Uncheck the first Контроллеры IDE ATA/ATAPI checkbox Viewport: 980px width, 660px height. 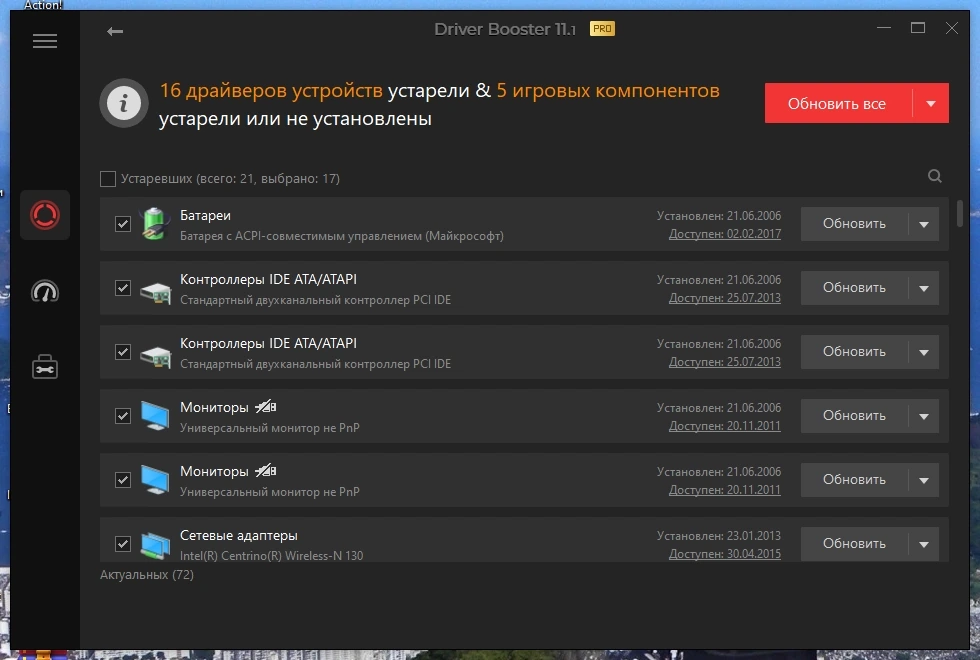123,288
